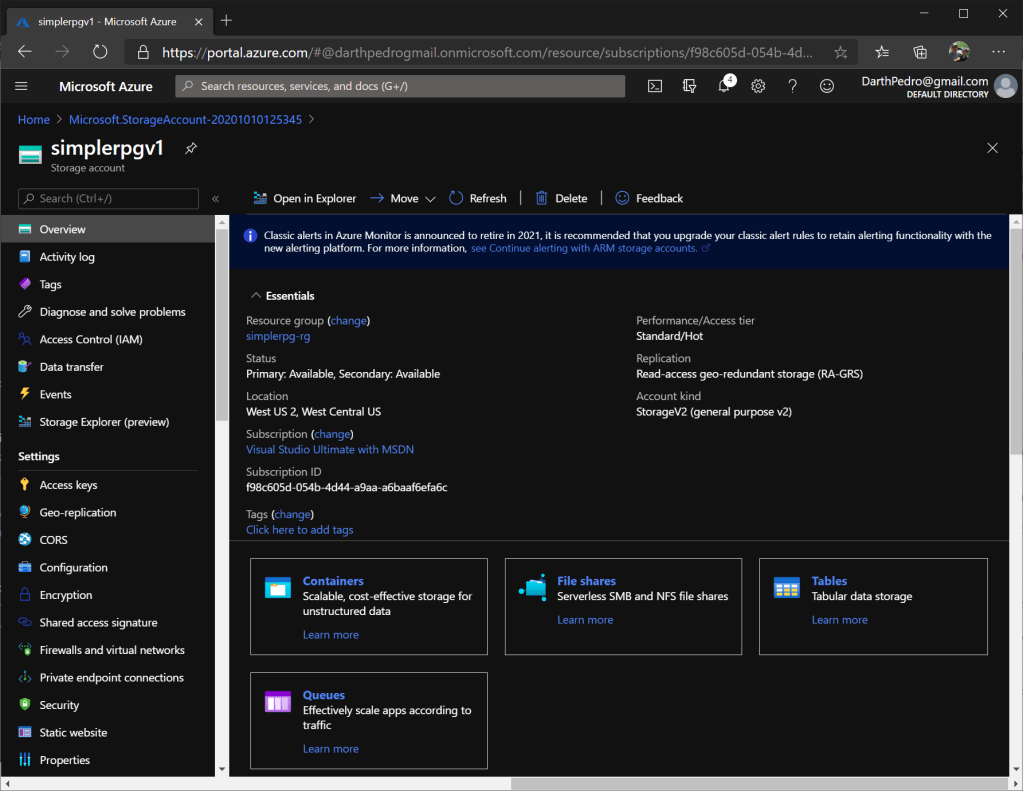Pin simplerpgv1 to dashboard
Viewport: 1023px width, 791px height.
191,148
